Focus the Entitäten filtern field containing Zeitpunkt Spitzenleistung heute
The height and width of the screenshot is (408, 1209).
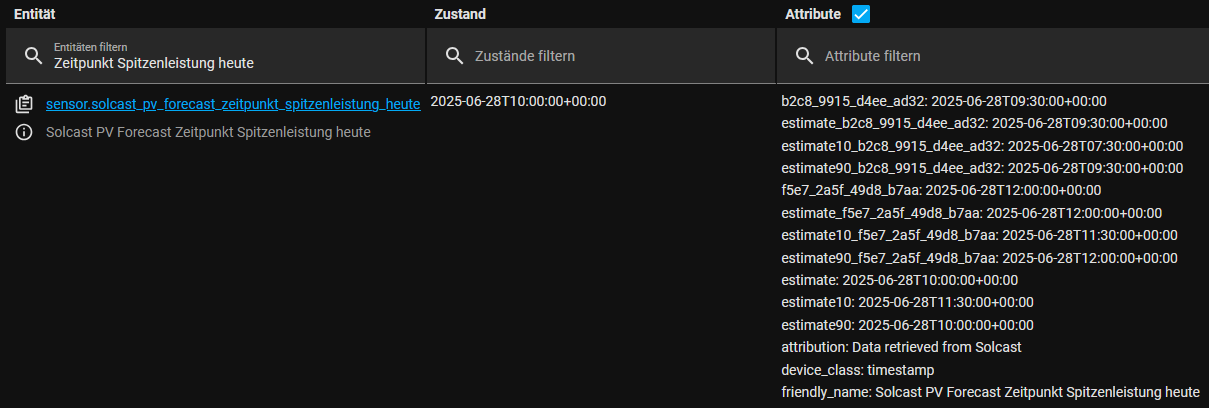tap(215, 56)
